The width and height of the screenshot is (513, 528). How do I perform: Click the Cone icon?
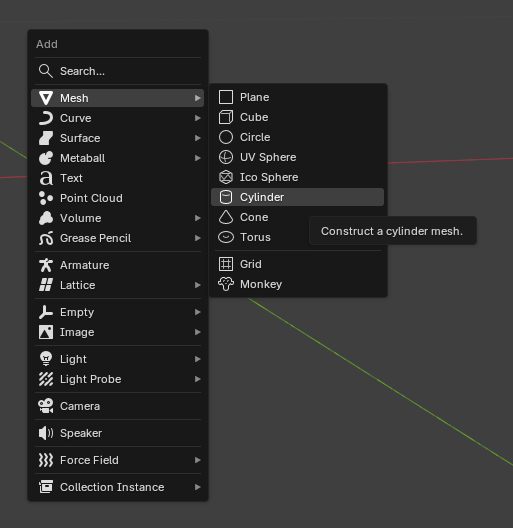pos(226,217)
